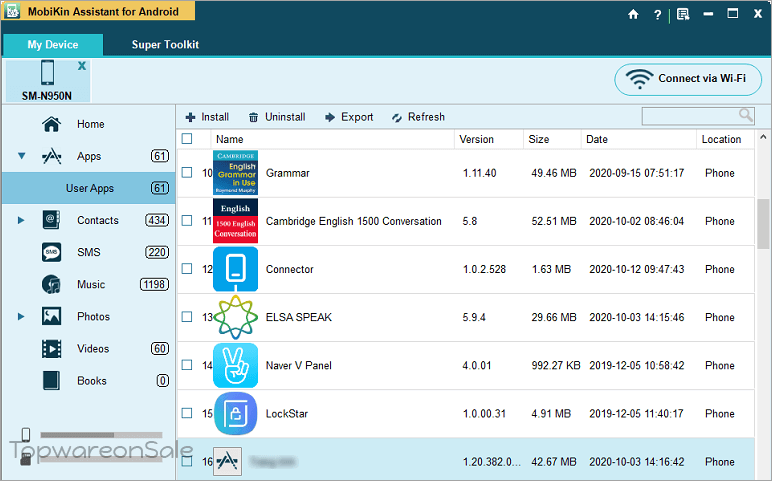Screen dimensions: 772x481
Task: Check the ELSA SPEAK checkbox
Action: pyautogui.click(x=187, y=317)
